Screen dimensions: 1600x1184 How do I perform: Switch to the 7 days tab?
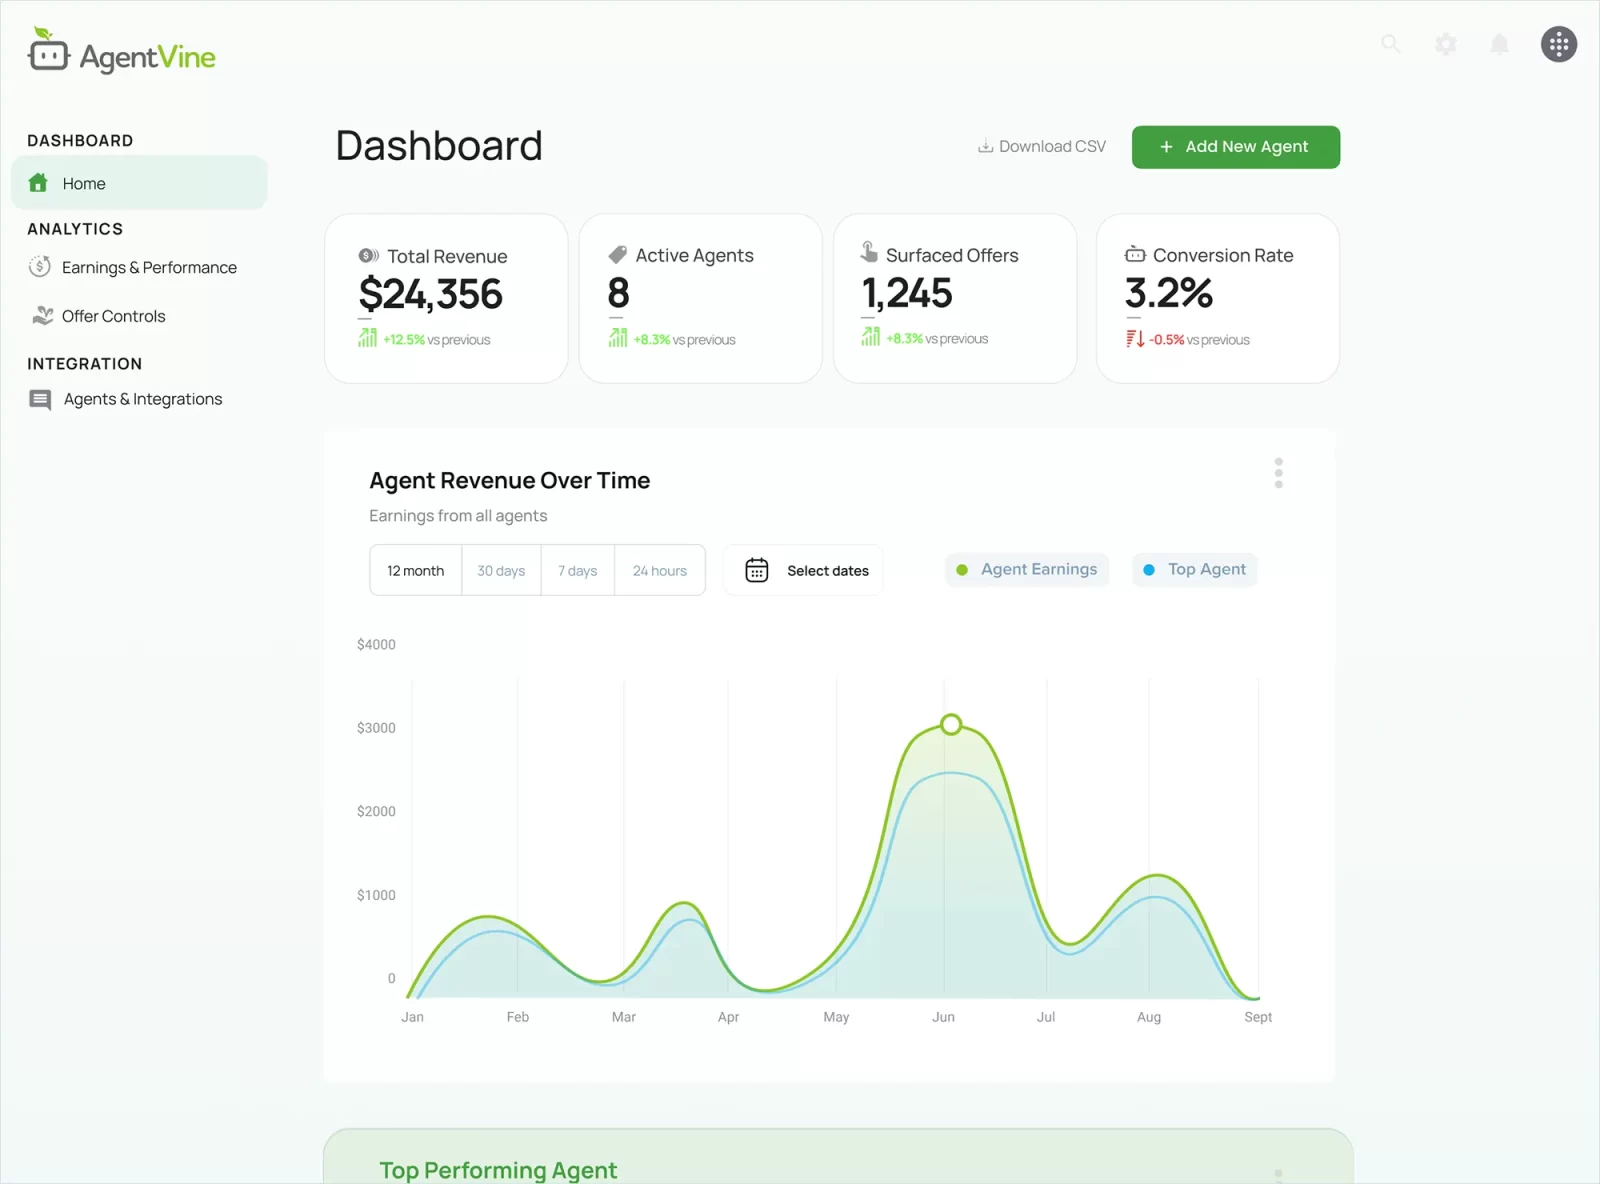(x=577, y=571)
